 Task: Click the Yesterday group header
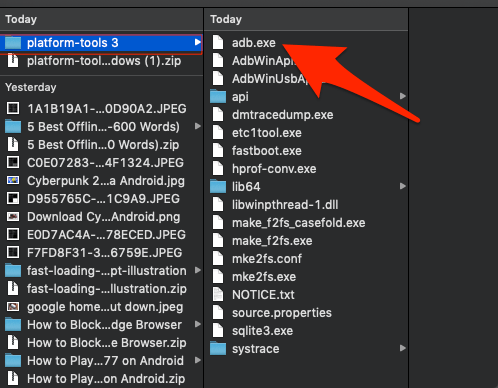coord(31,87)
